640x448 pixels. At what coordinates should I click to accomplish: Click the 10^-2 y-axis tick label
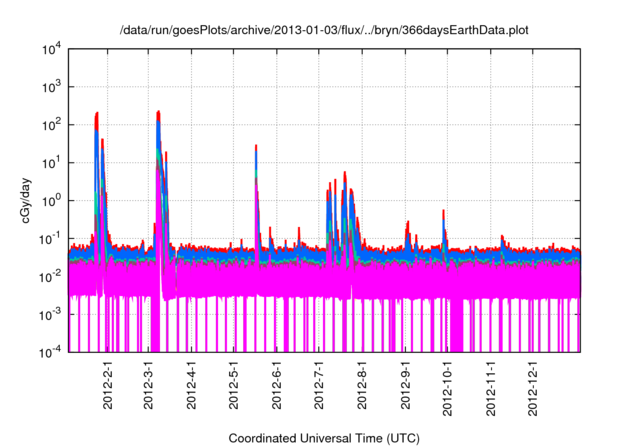point(50,277)
